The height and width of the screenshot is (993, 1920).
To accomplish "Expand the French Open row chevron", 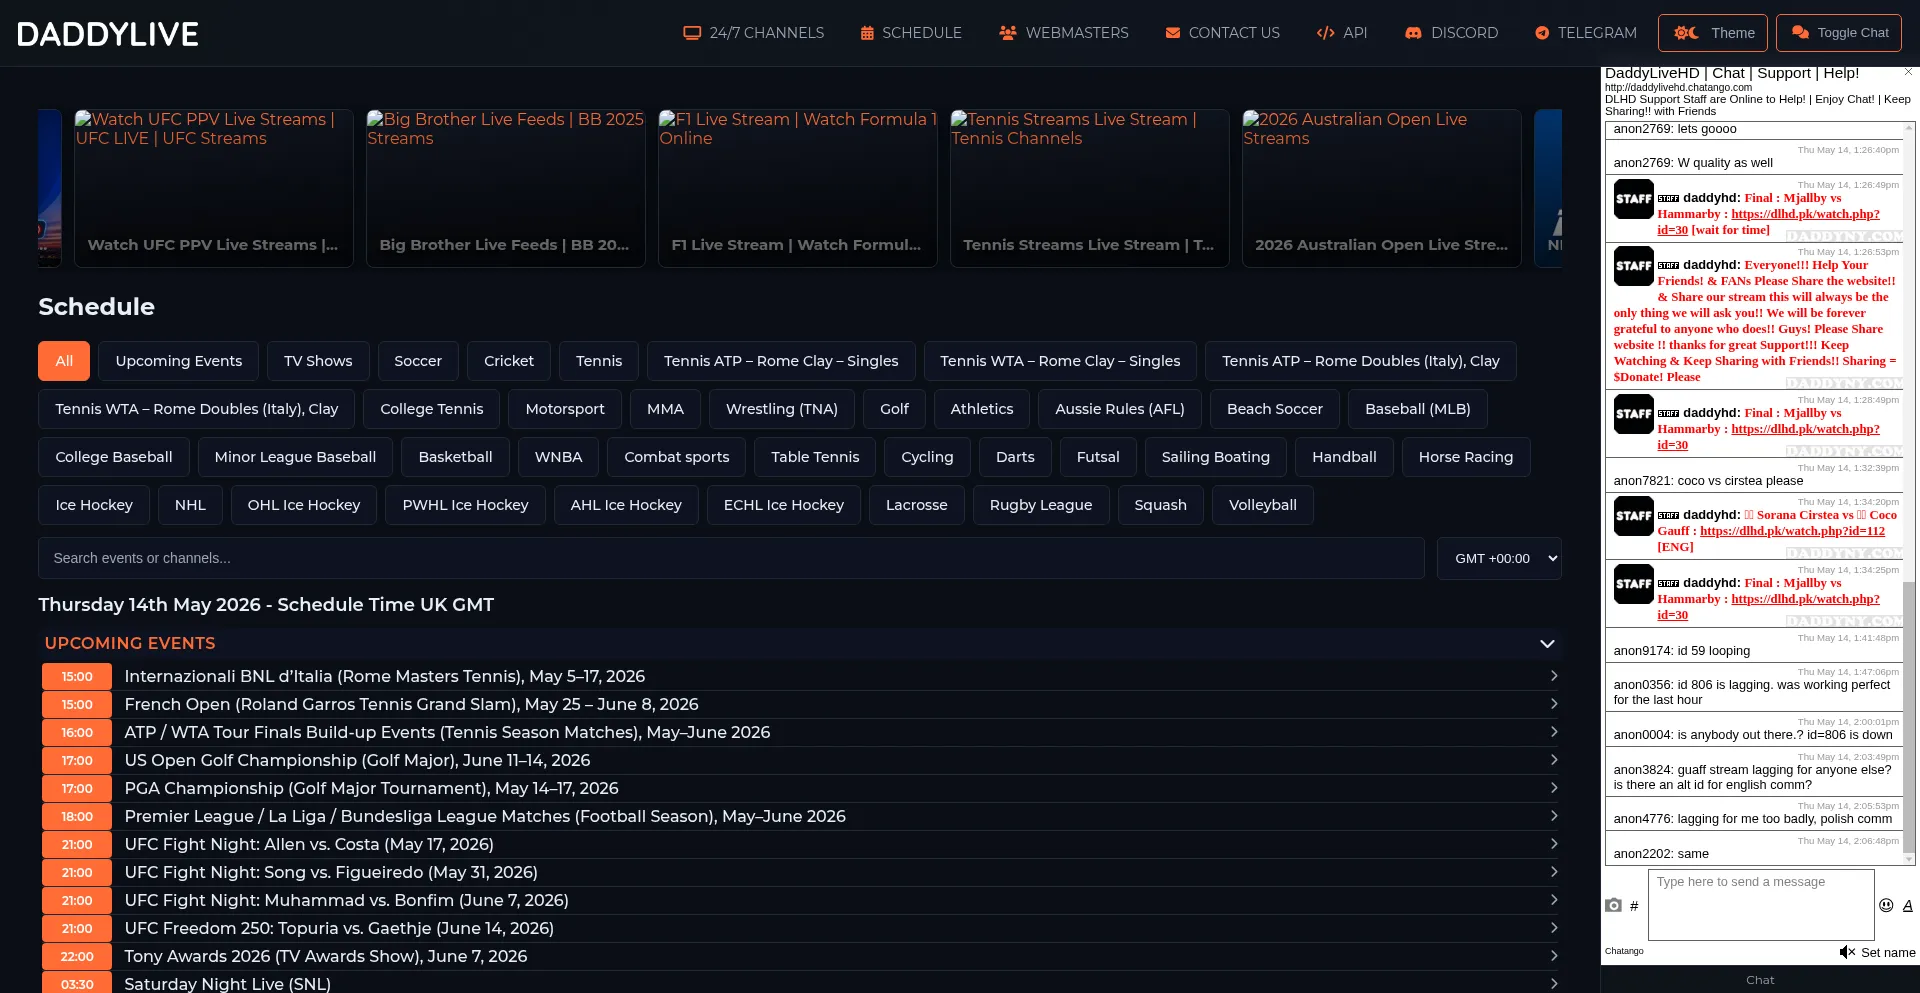I will pos(1554,704).
